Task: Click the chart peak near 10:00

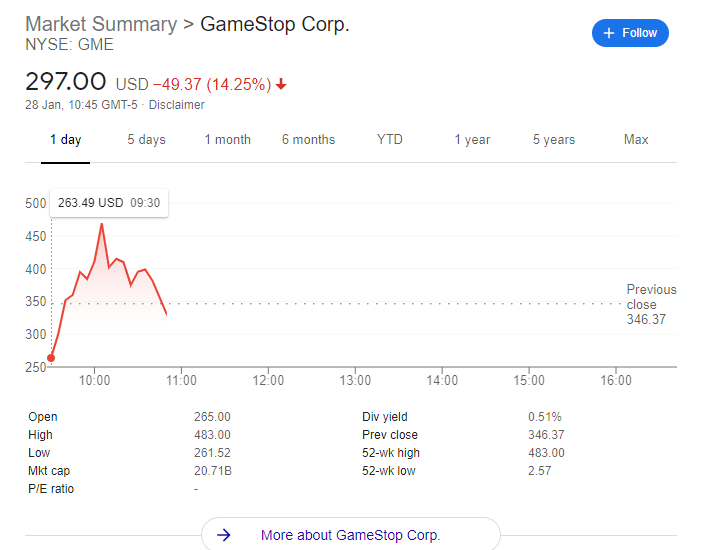Action: [x=102, y=223]
